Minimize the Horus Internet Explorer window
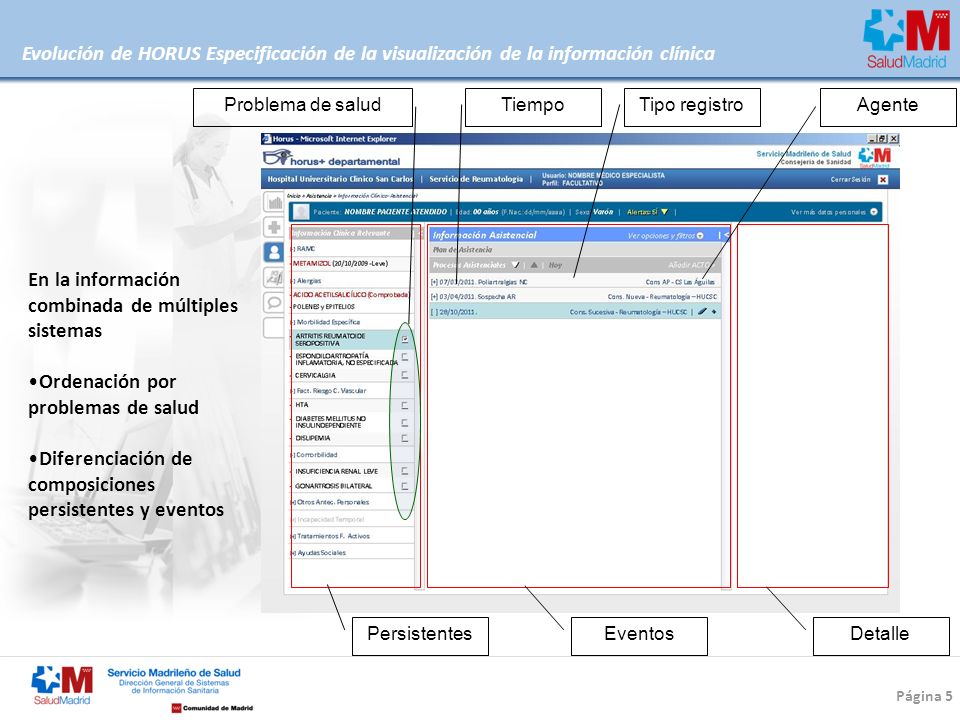 [872, 139]
